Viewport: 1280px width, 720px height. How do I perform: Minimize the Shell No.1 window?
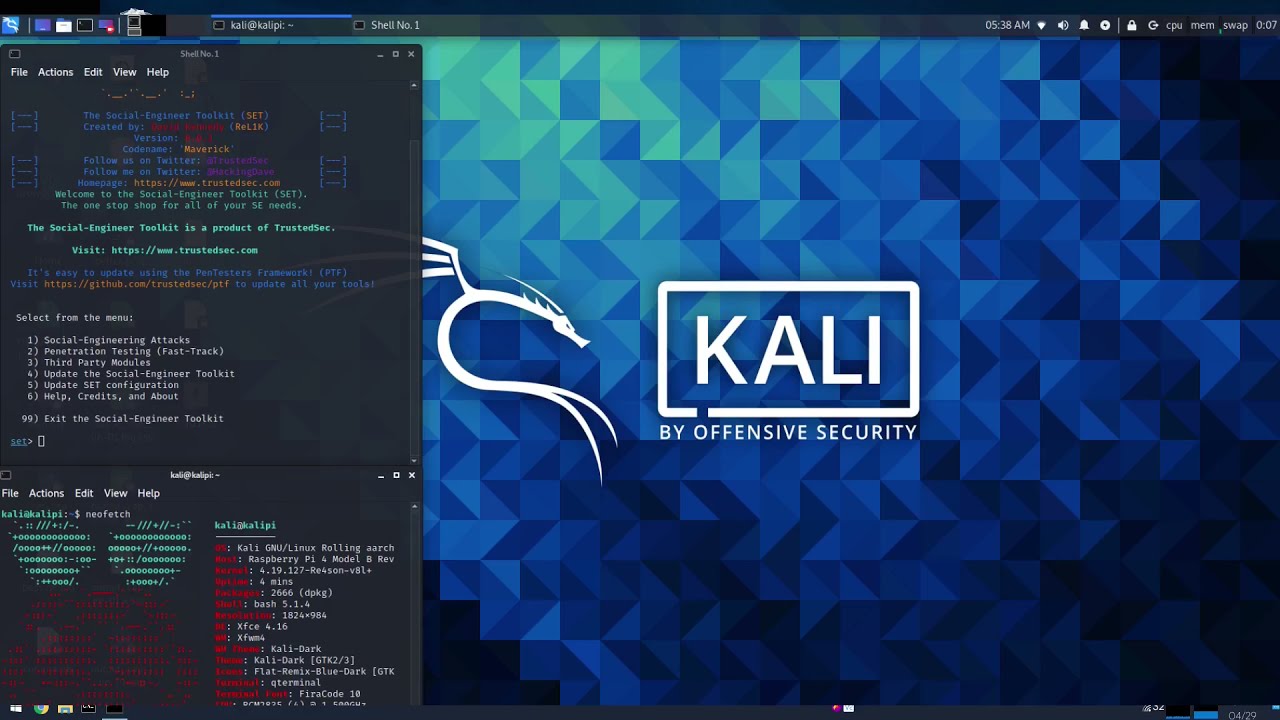(x=380, y=54)
